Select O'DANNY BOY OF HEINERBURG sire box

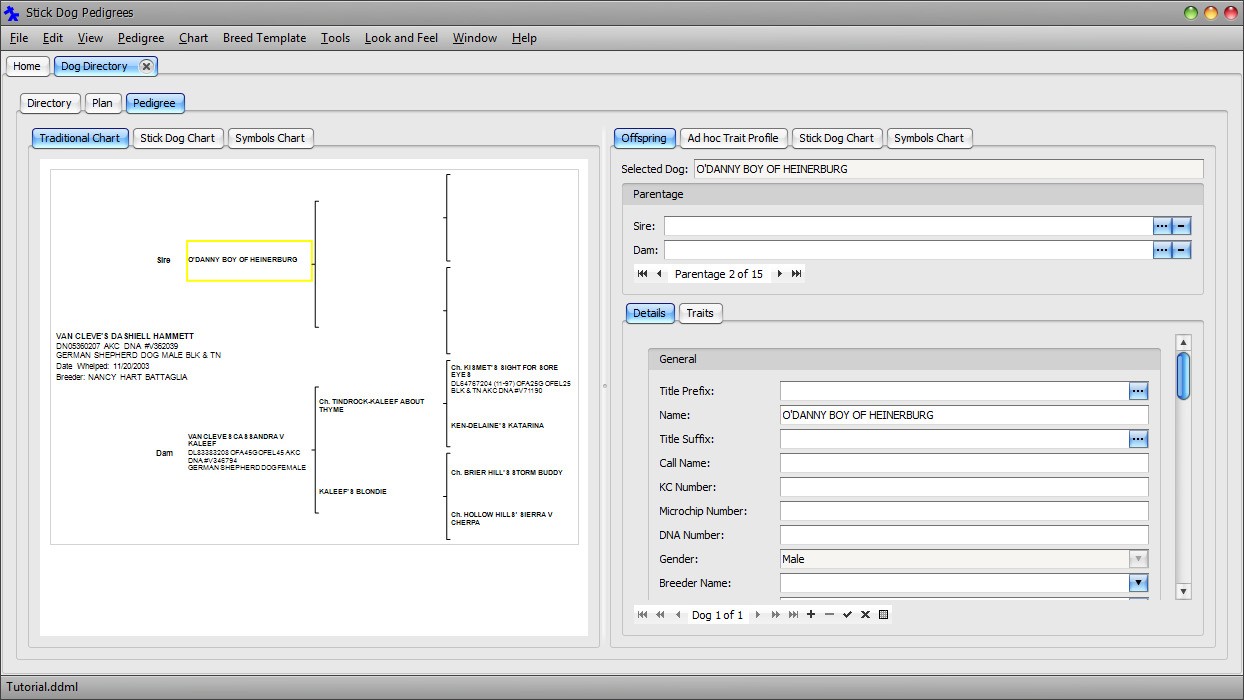pyautogui.click(x=249, y=260)
